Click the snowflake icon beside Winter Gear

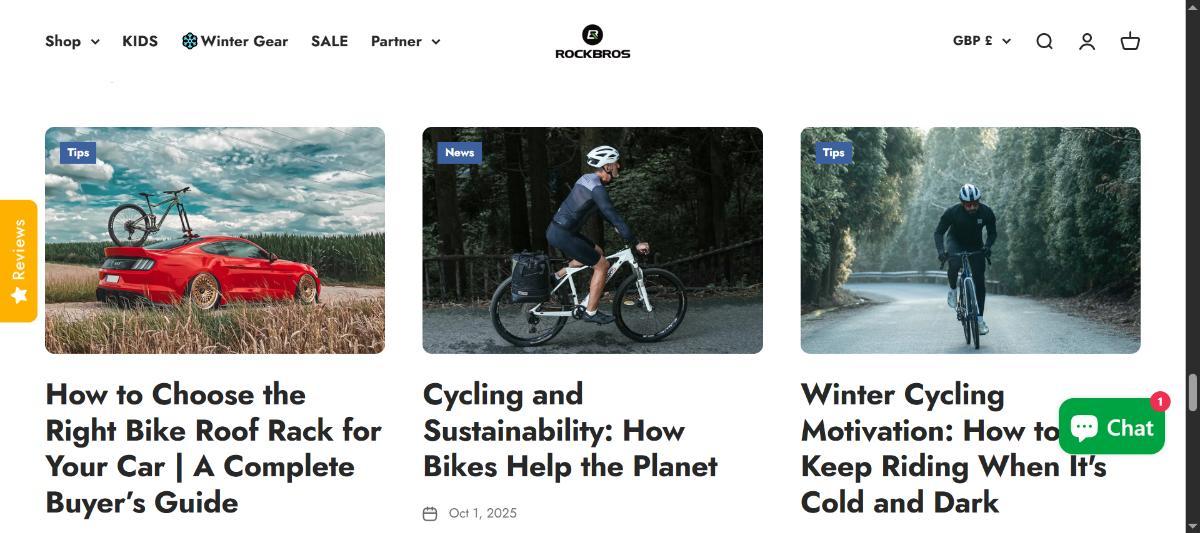pyautogui.click(x=189, y=41)
